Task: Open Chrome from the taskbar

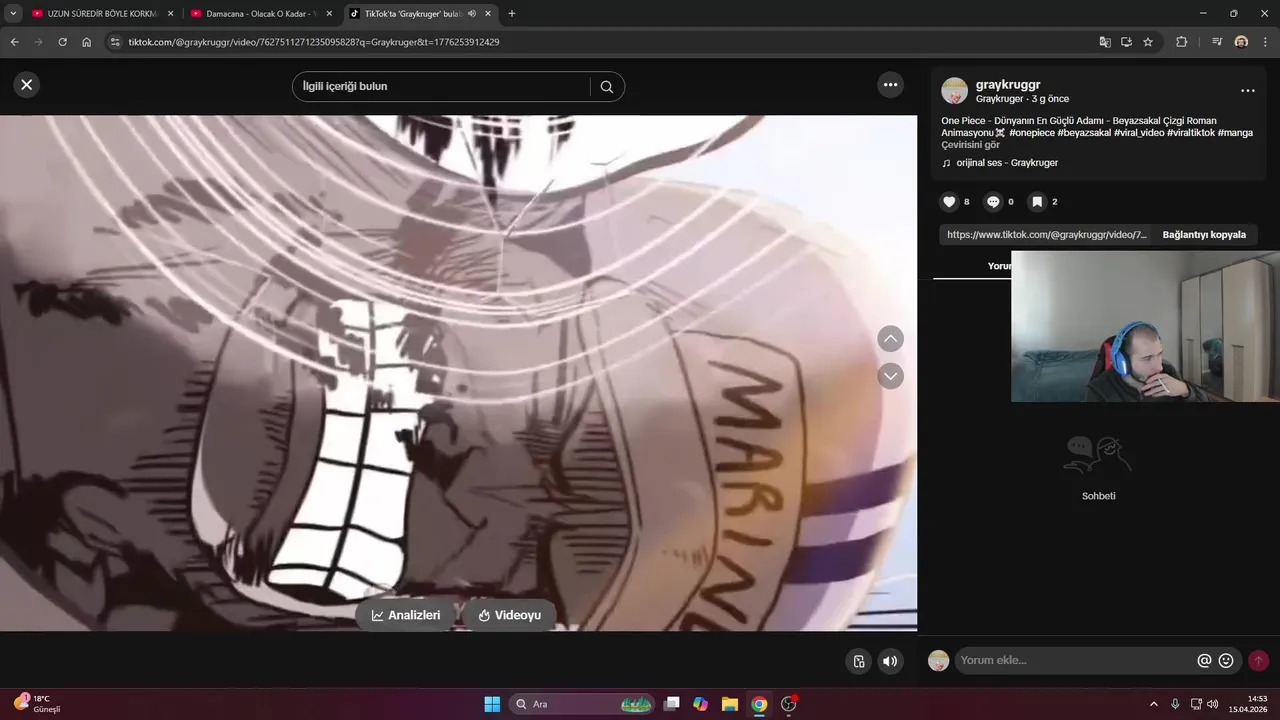Action: [x=759, y=704]
